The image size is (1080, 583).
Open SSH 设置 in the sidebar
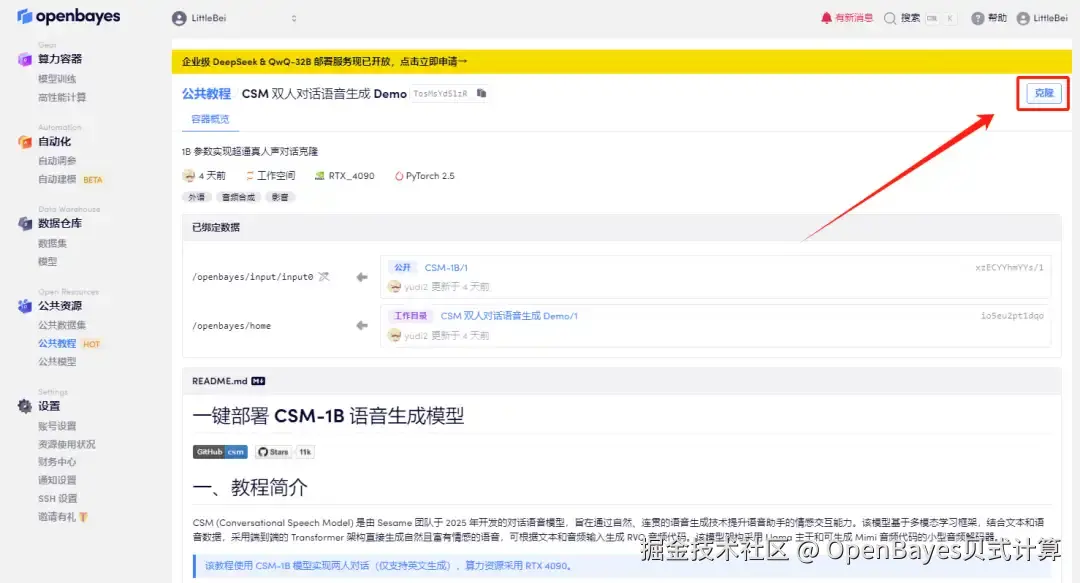pyautogui.click(x=58, y=498)
